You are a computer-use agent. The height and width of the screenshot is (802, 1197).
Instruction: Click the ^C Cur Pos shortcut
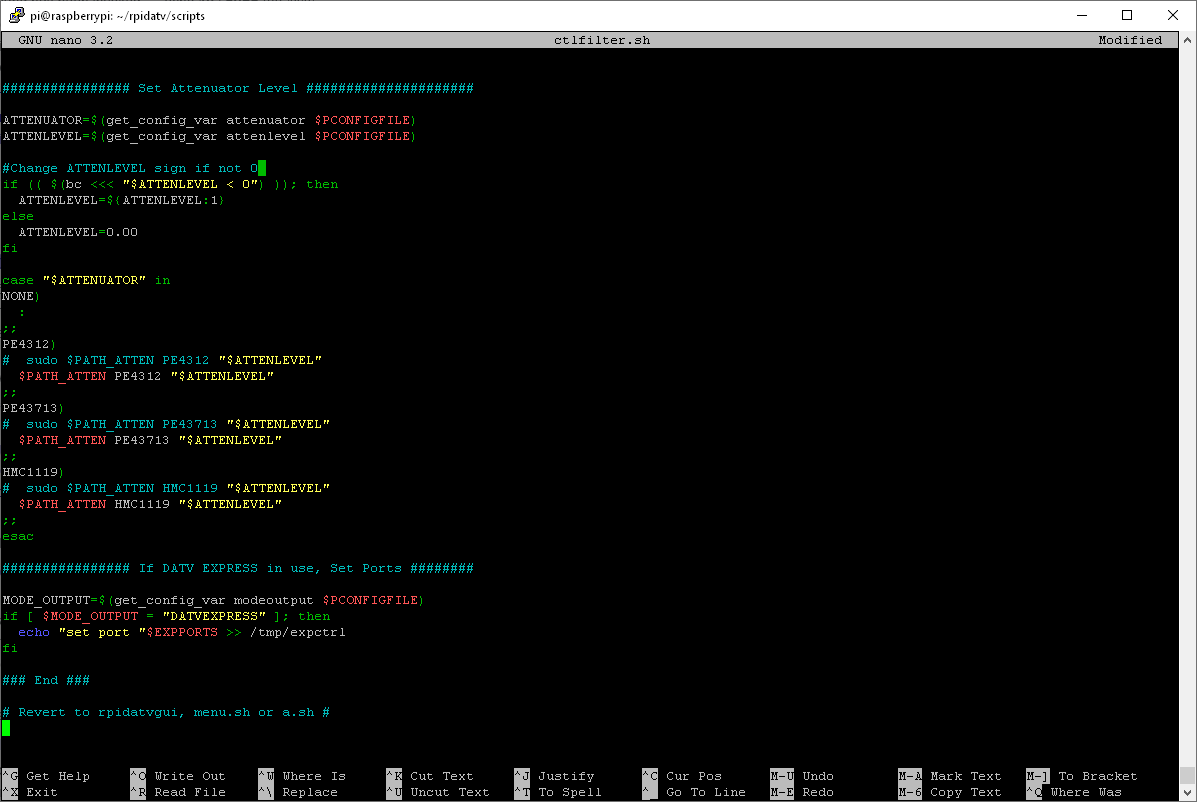click(682, 776)
